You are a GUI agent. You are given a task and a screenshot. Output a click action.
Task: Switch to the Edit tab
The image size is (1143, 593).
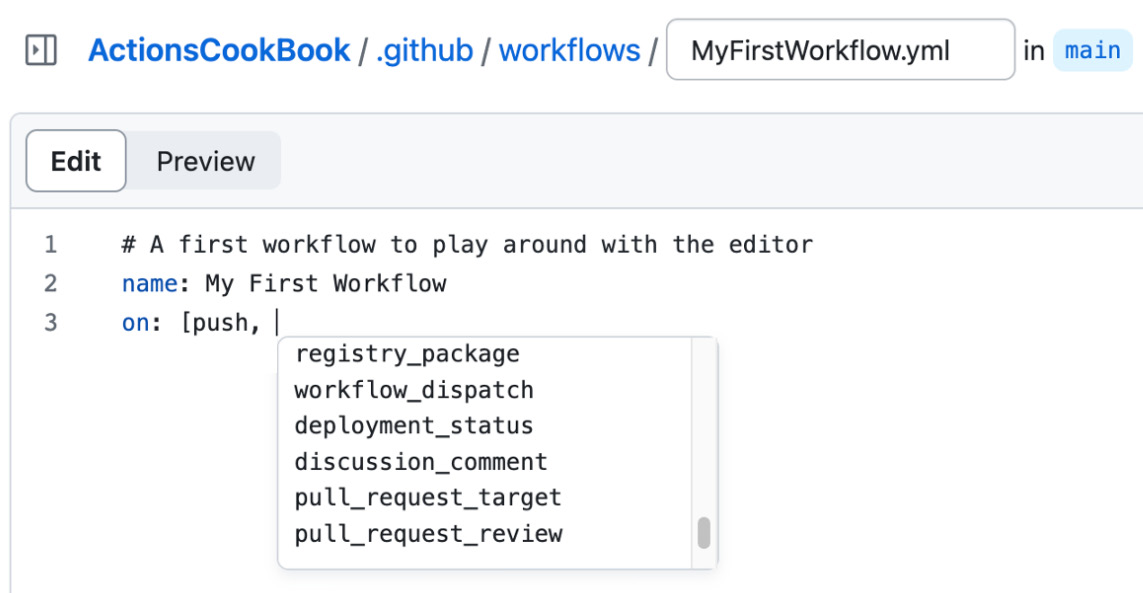click(x=76, y=161)
